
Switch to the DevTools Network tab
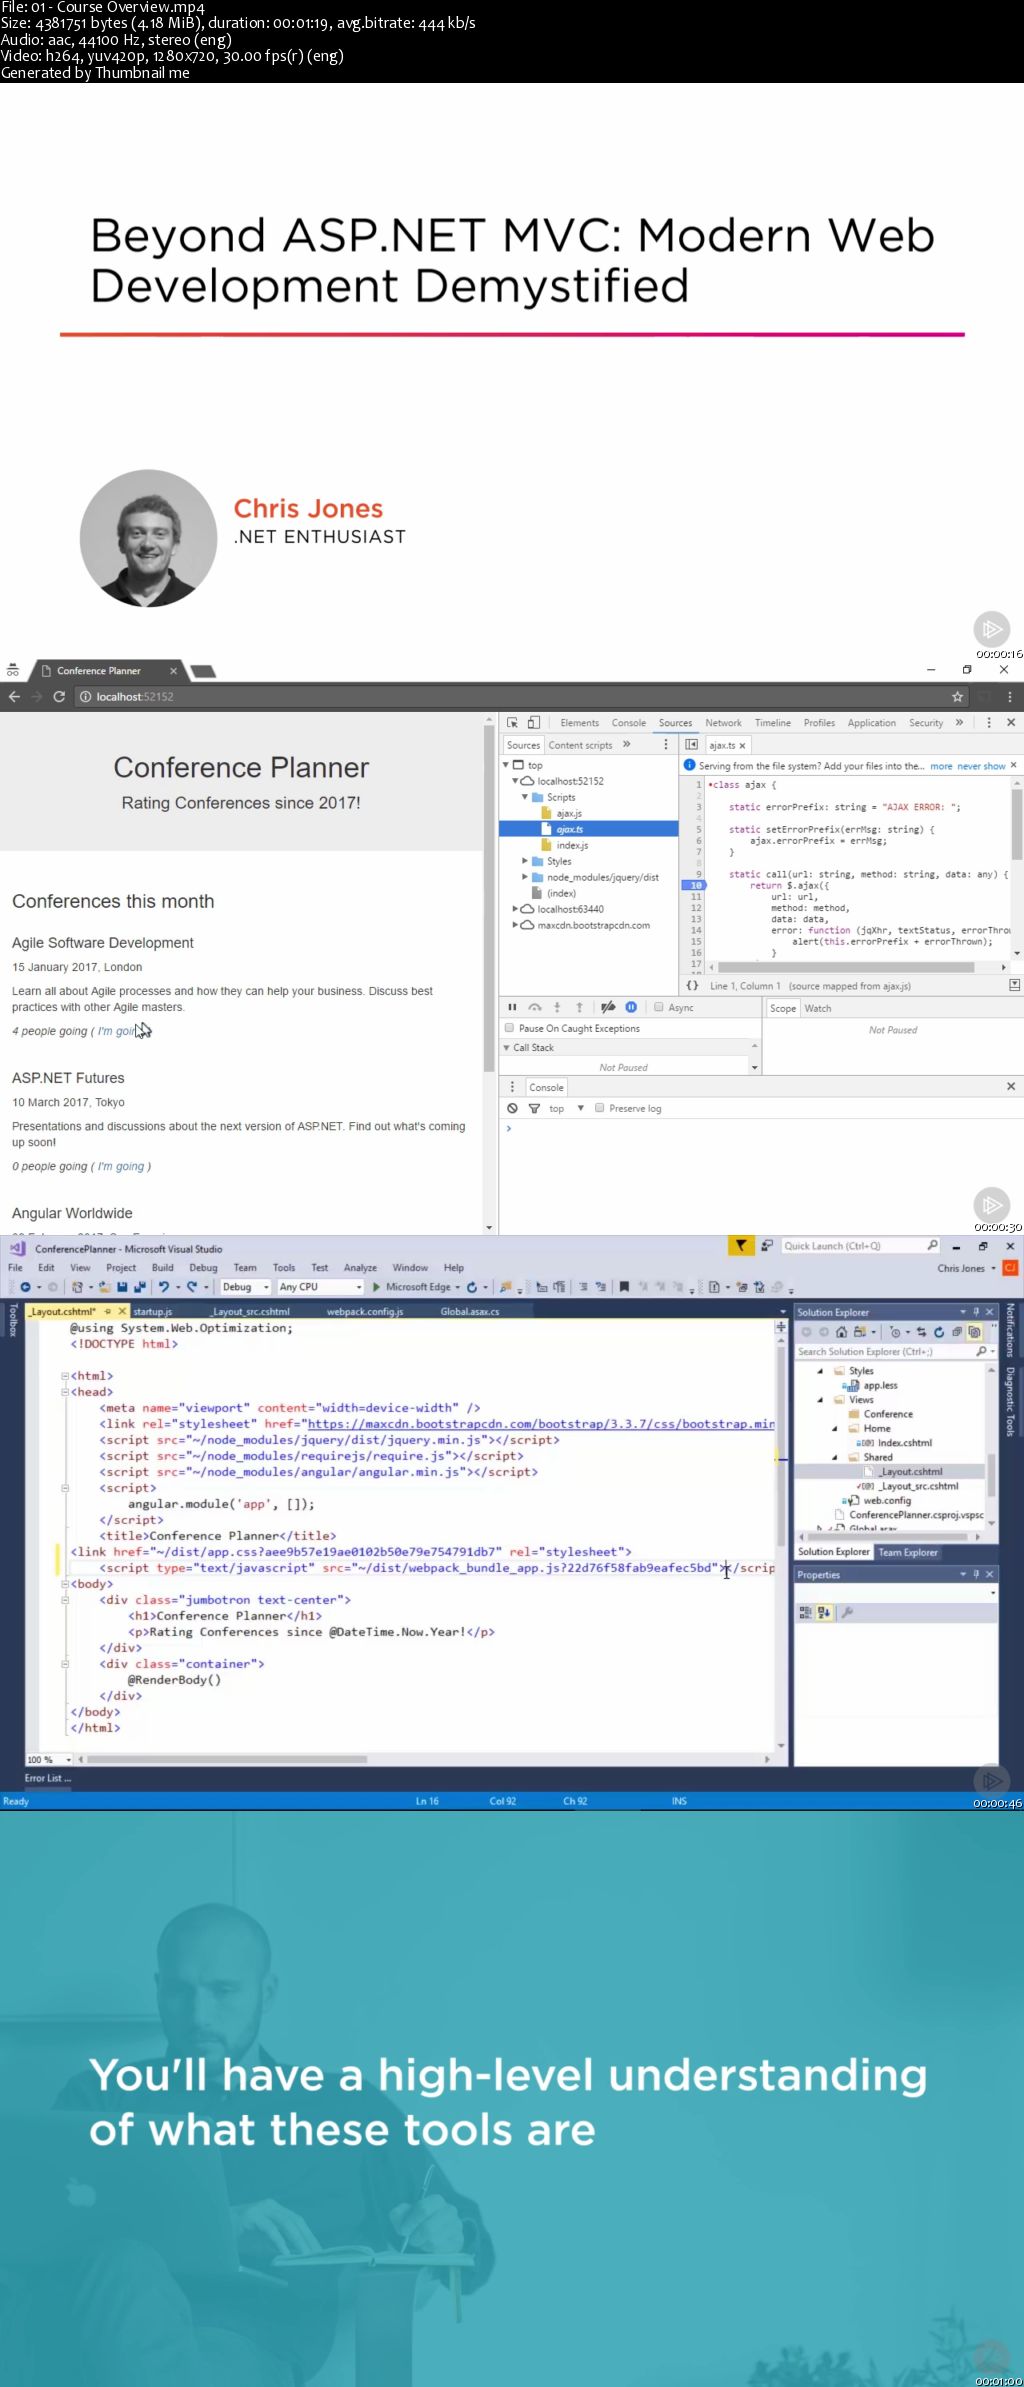coord(723,722)
